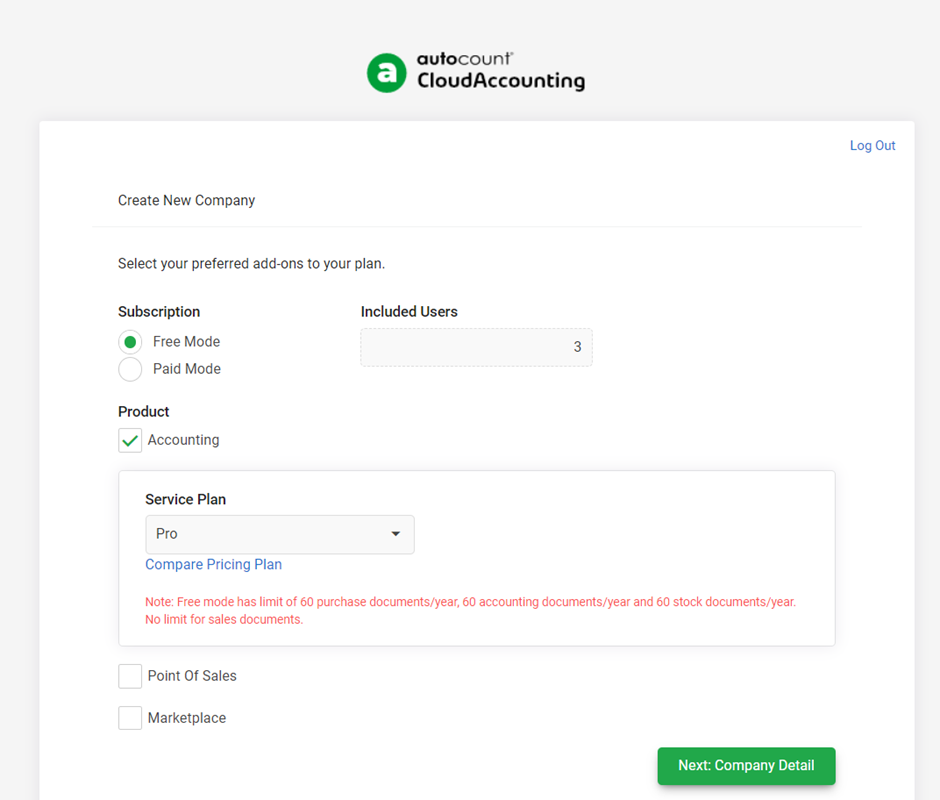Image resolution: width=940 pixels, height=800 pixels.
Task: Uncheck the Accounting product checkbox
Action: tap(130, 440)
